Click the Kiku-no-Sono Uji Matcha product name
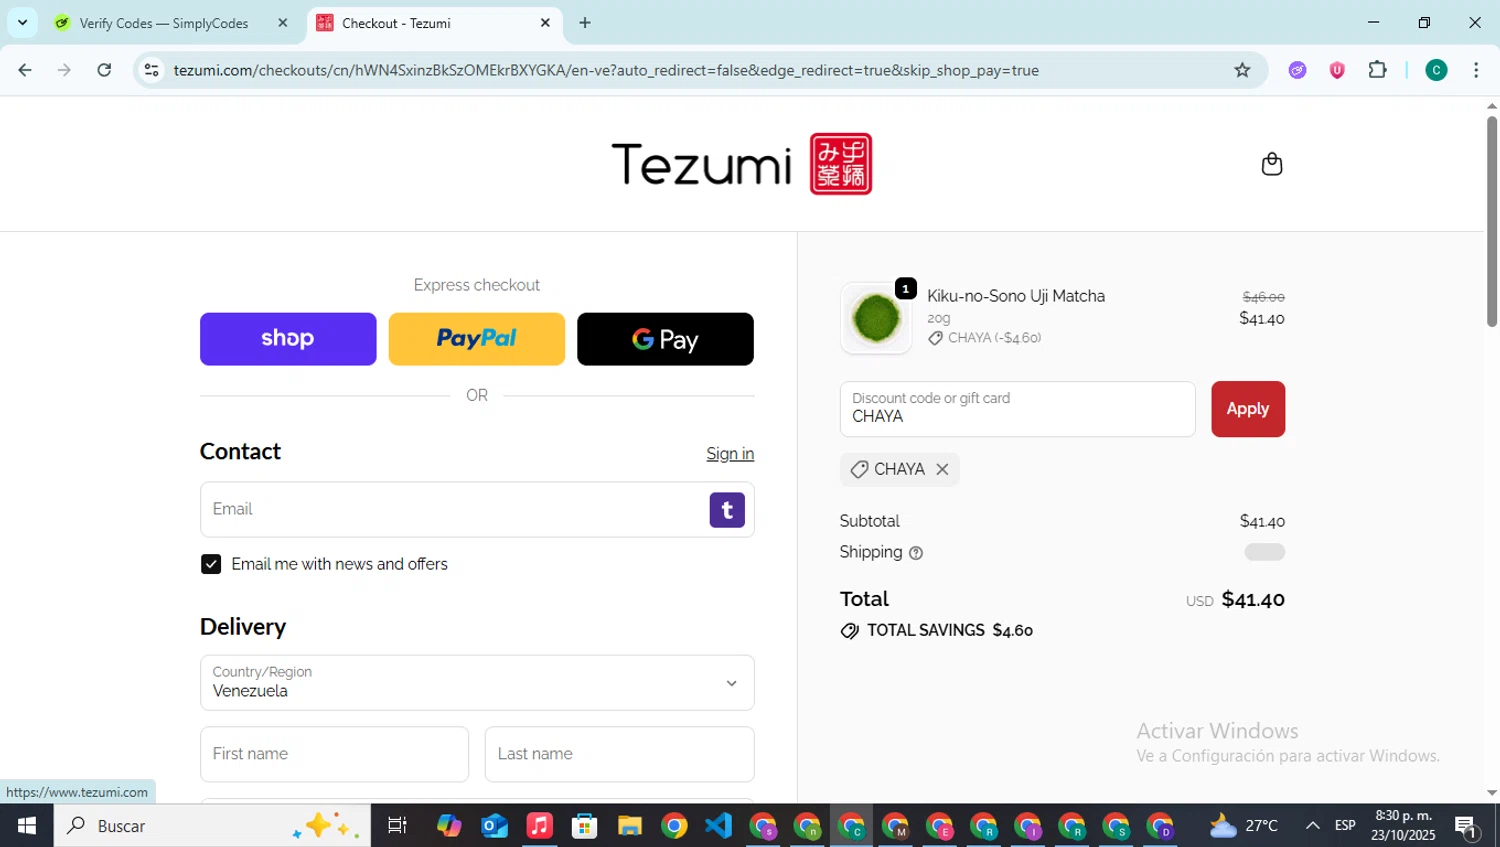The width and height of the screenshot is (1500, 847). (1016, 296)
